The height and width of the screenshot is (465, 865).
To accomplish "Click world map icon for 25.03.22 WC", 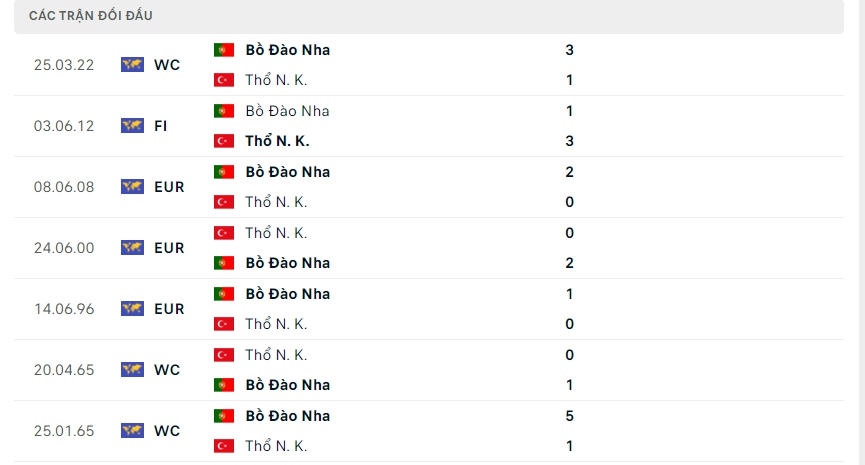I will tap(132, 65).
